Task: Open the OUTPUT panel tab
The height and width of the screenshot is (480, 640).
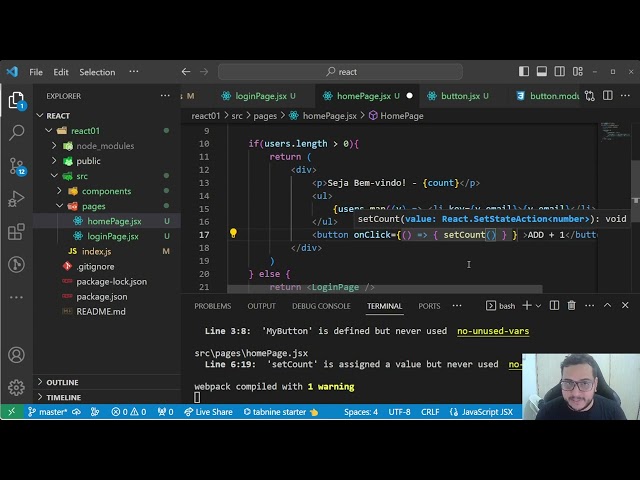Action: pyautogui.click(x=262, y=306)
